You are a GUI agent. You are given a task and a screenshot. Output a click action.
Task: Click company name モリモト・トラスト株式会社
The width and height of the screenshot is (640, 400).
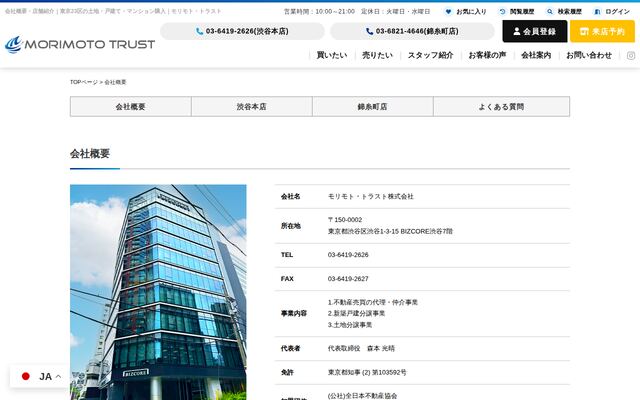[x=371, y=196]
